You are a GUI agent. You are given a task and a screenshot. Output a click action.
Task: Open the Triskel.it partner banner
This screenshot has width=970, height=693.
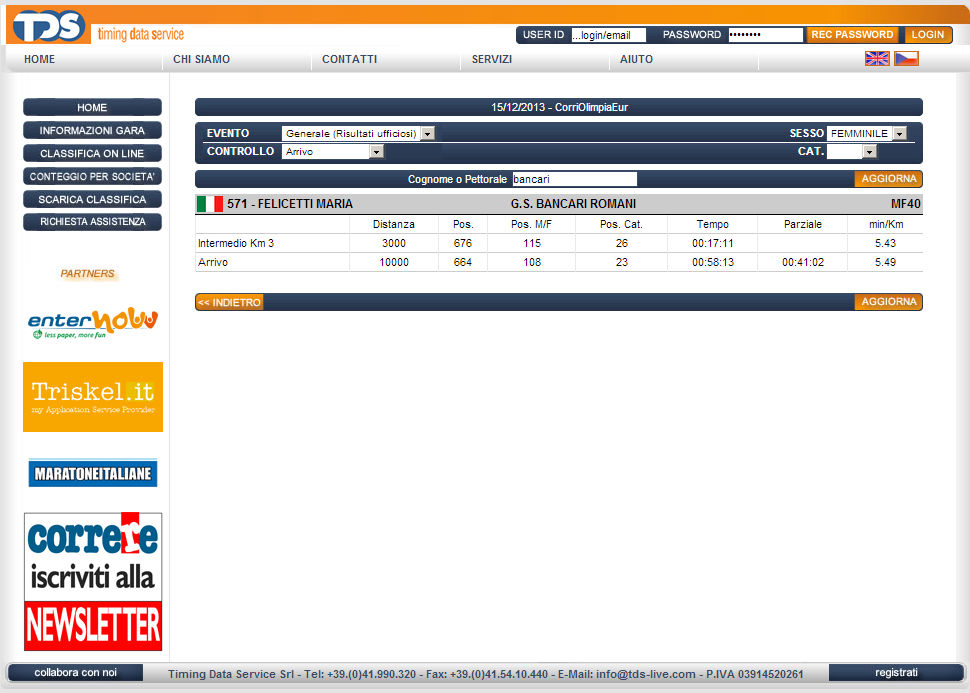[x=93, y=397]
